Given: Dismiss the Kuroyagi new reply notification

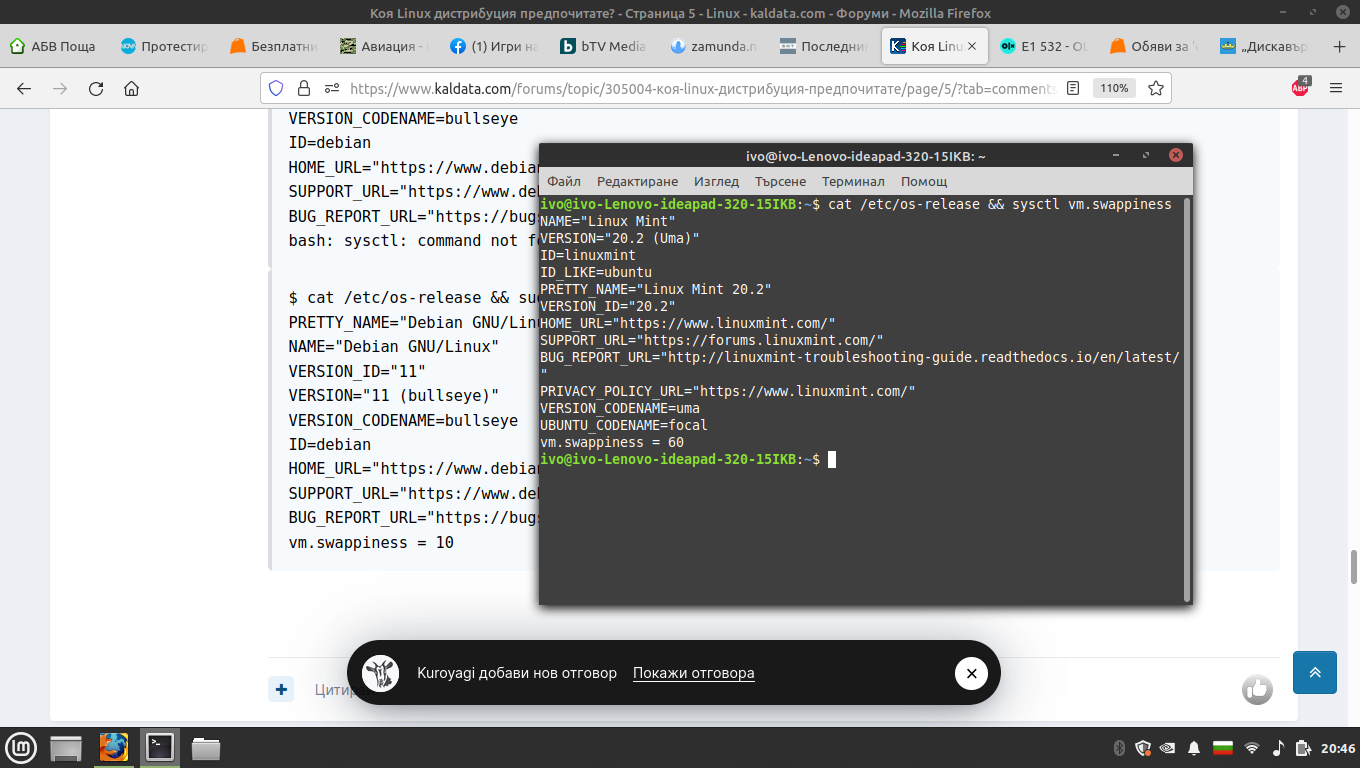Looking at the screenshot, I should pos(971,673).
